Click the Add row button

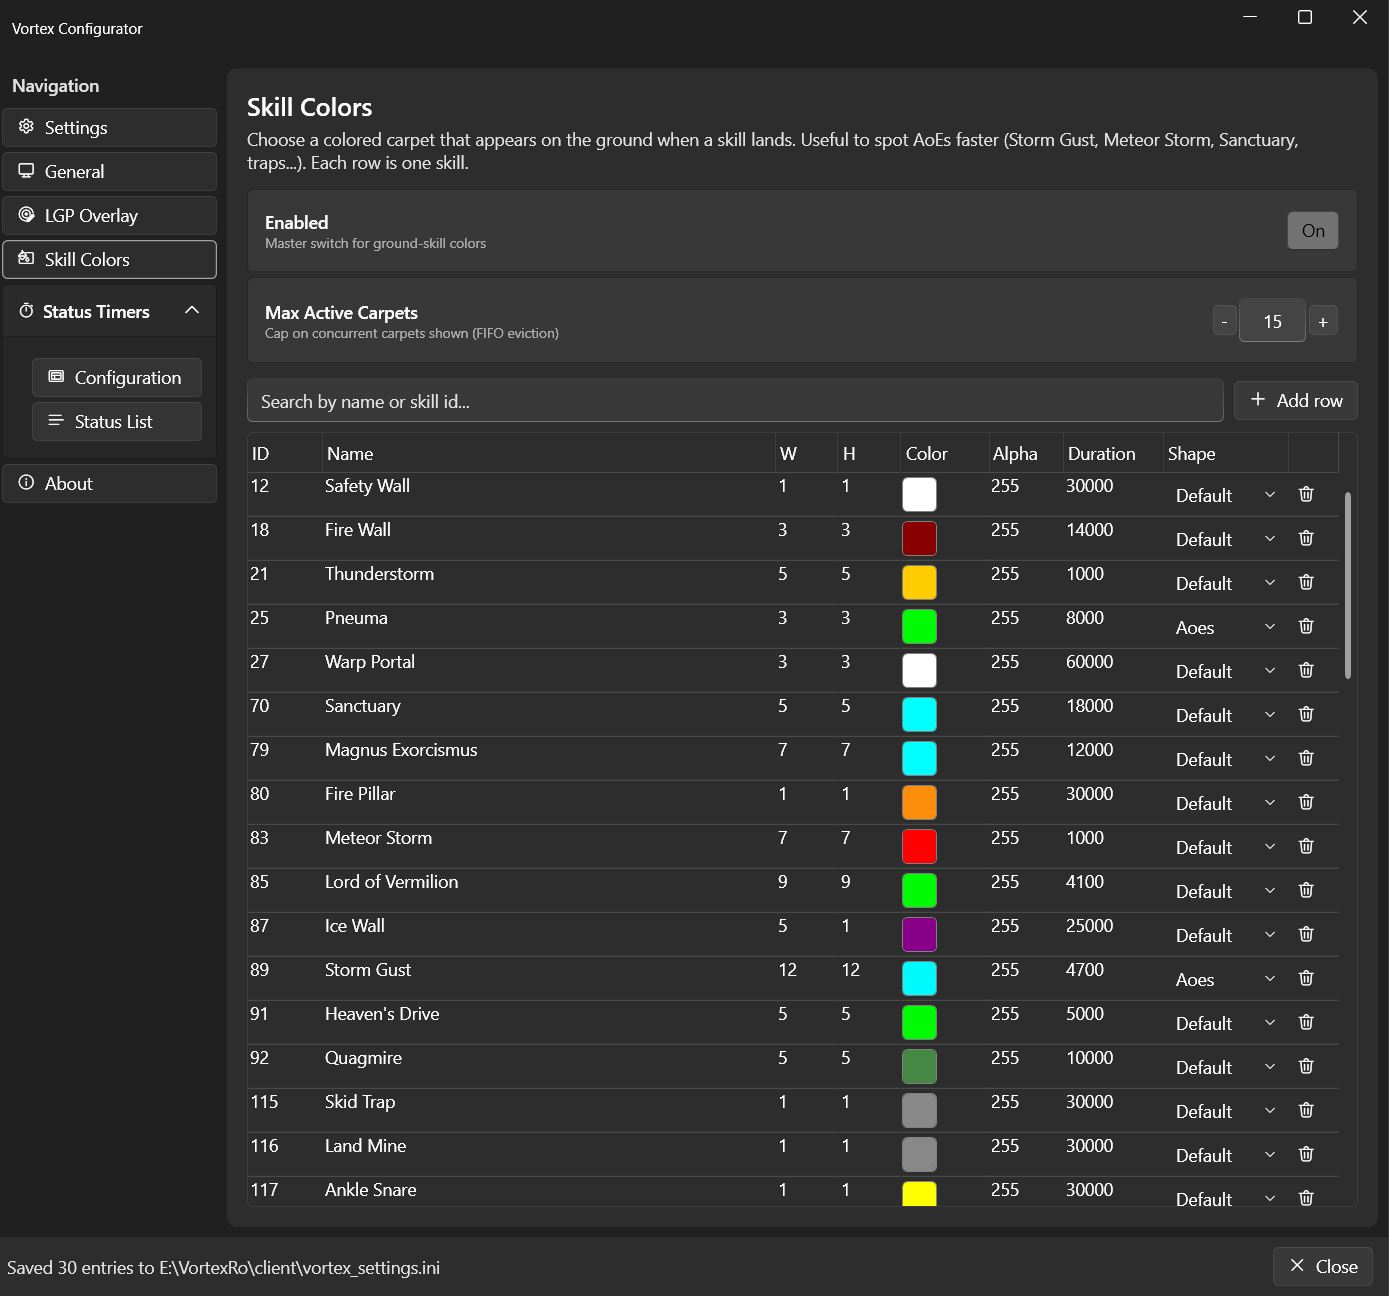click(x=1295, y=400)
